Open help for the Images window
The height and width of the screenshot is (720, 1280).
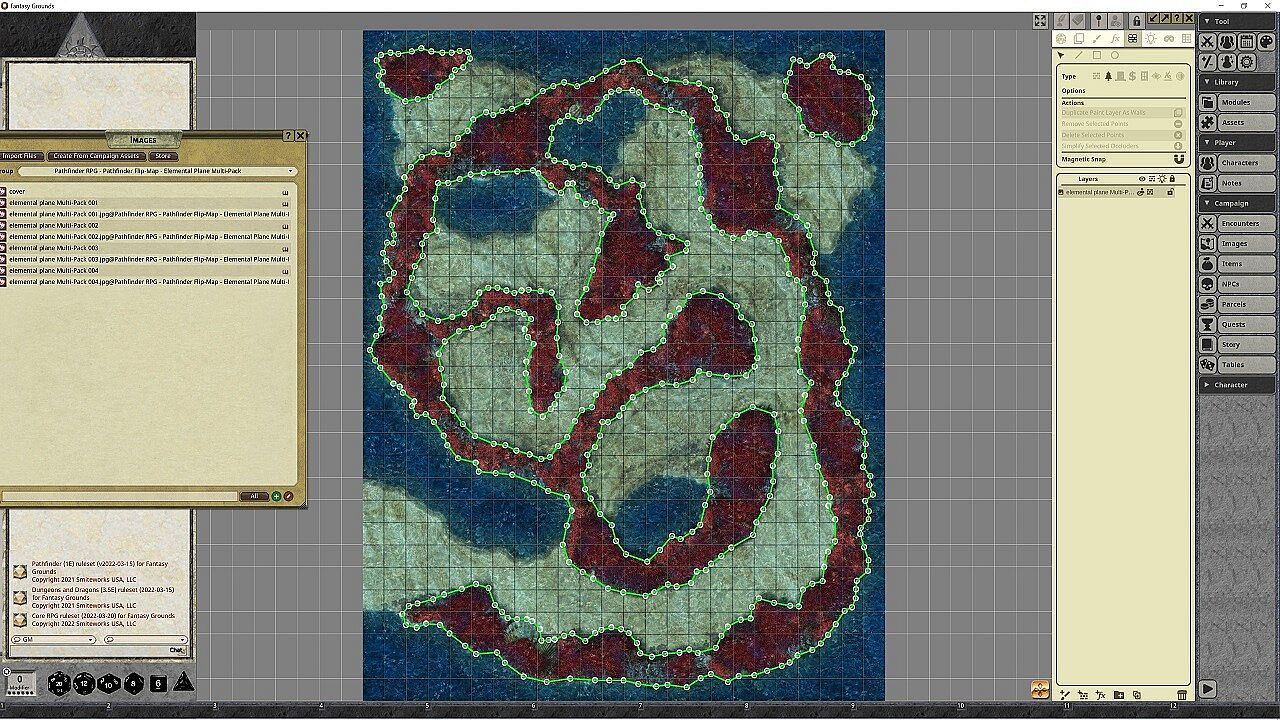pos(288,135)
